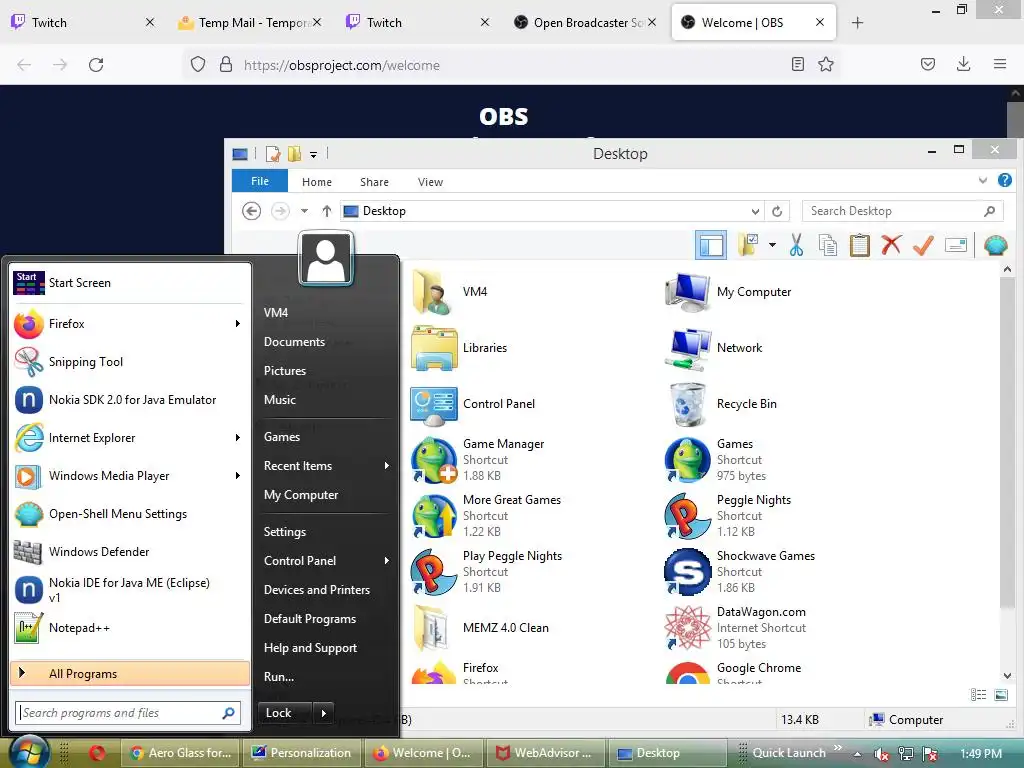
Task: Click the red Delete X toolbar icon
Action: [891, 245]
